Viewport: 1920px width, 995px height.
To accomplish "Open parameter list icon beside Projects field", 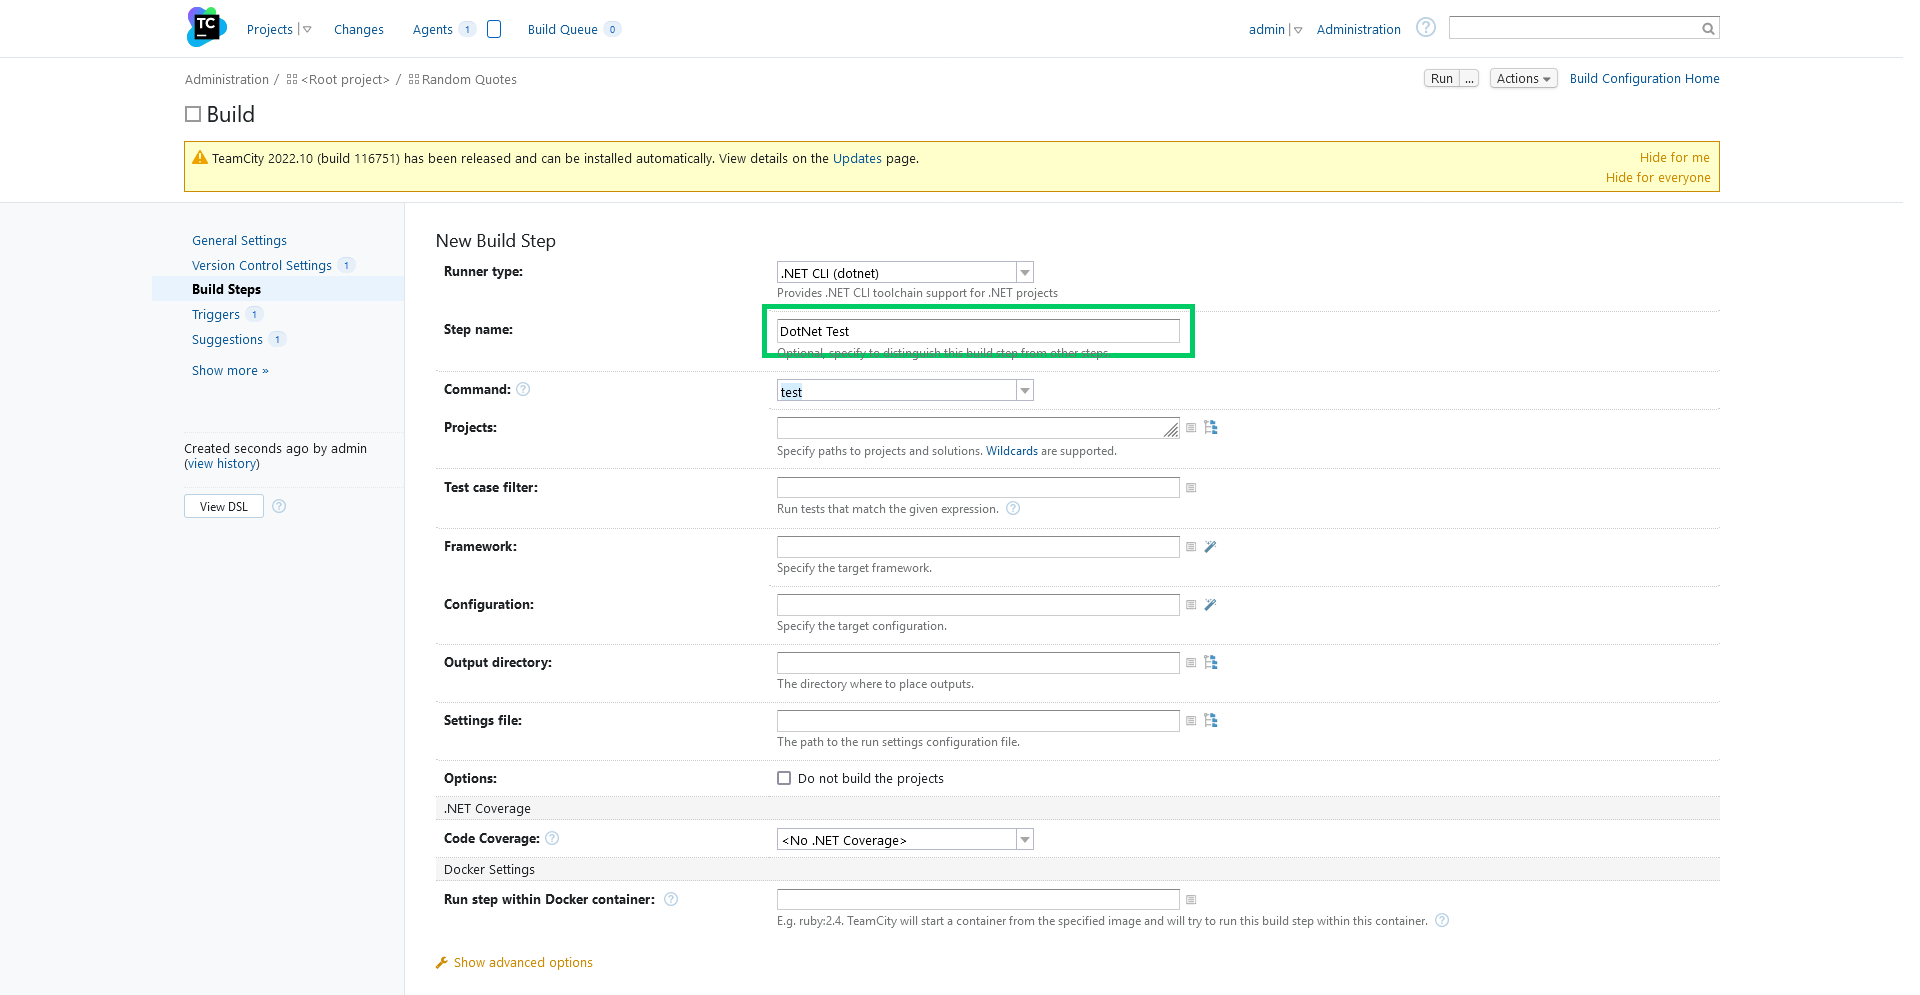I will 1191,428.
